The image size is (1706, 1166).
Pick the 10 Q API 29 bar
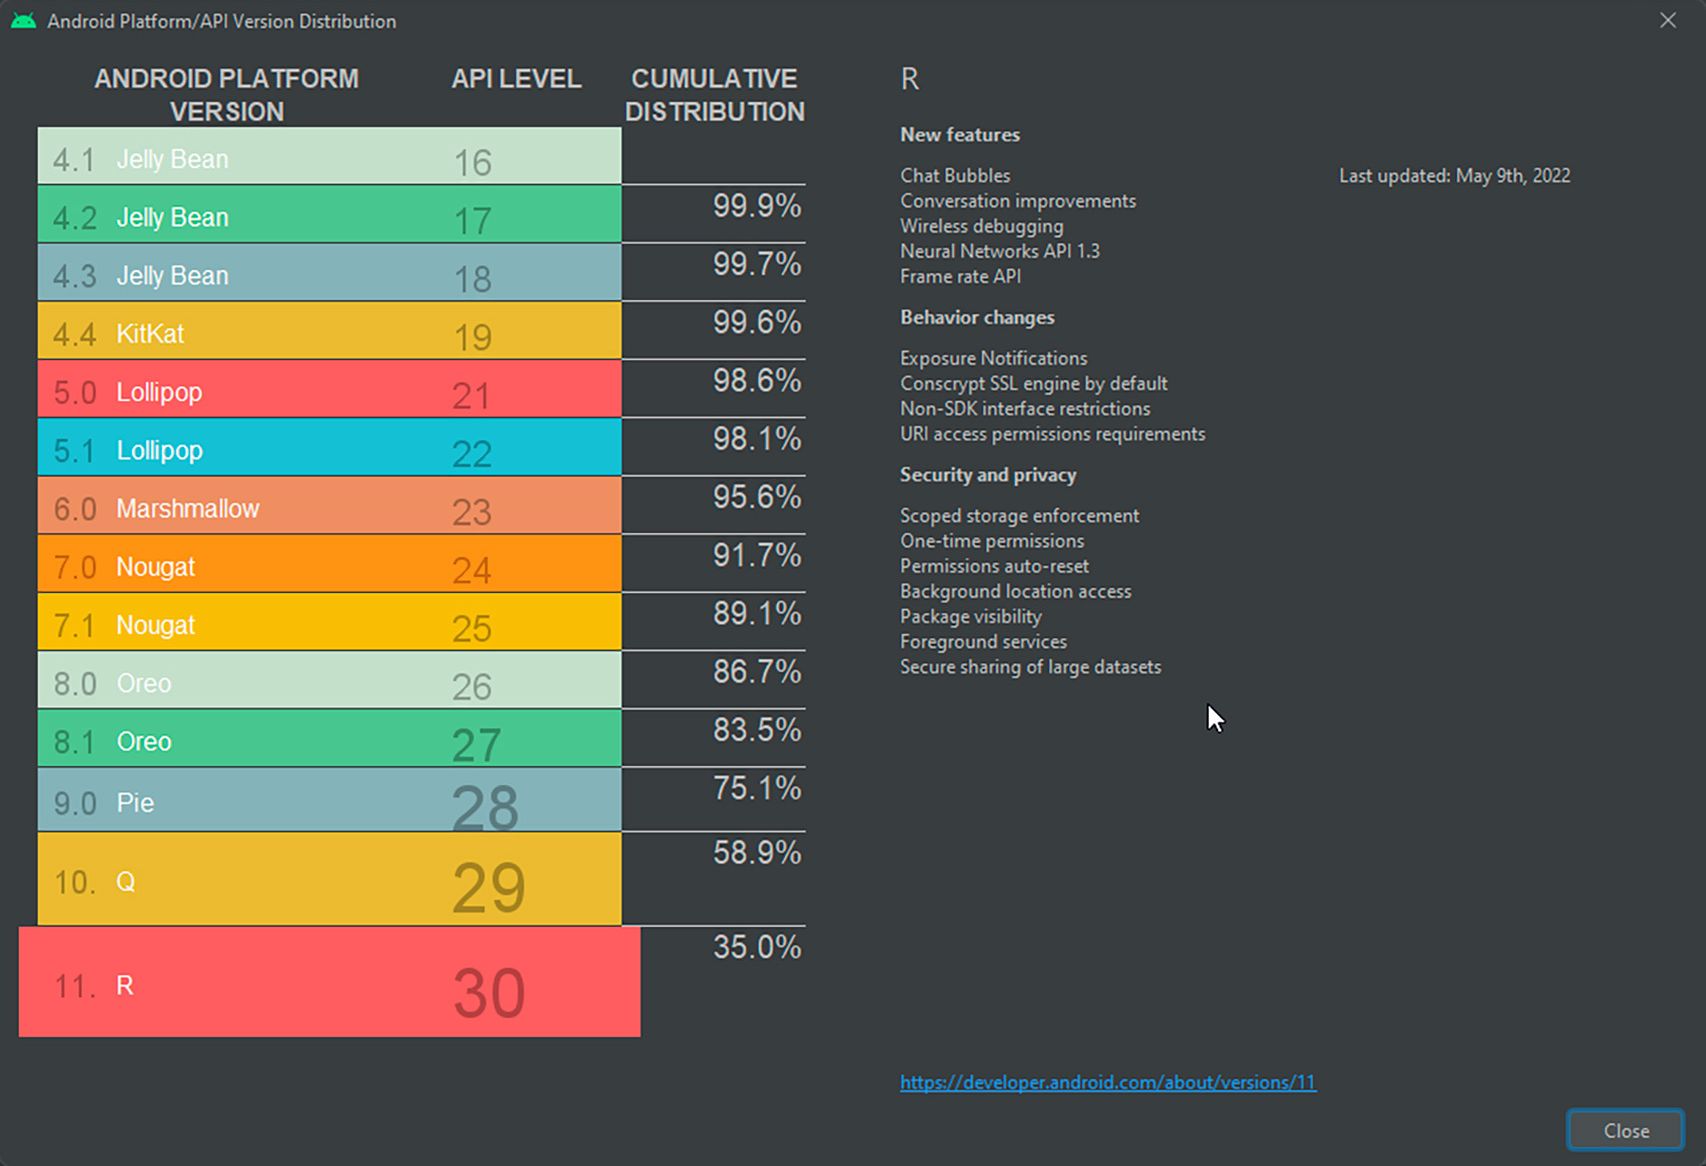(x=329, y=879)
